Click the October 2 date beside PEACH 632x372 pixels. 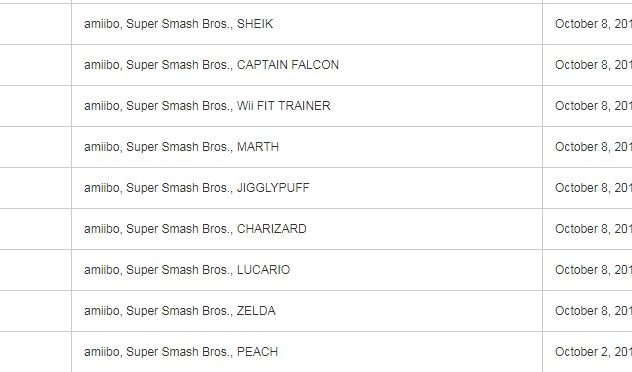(593, 352)
